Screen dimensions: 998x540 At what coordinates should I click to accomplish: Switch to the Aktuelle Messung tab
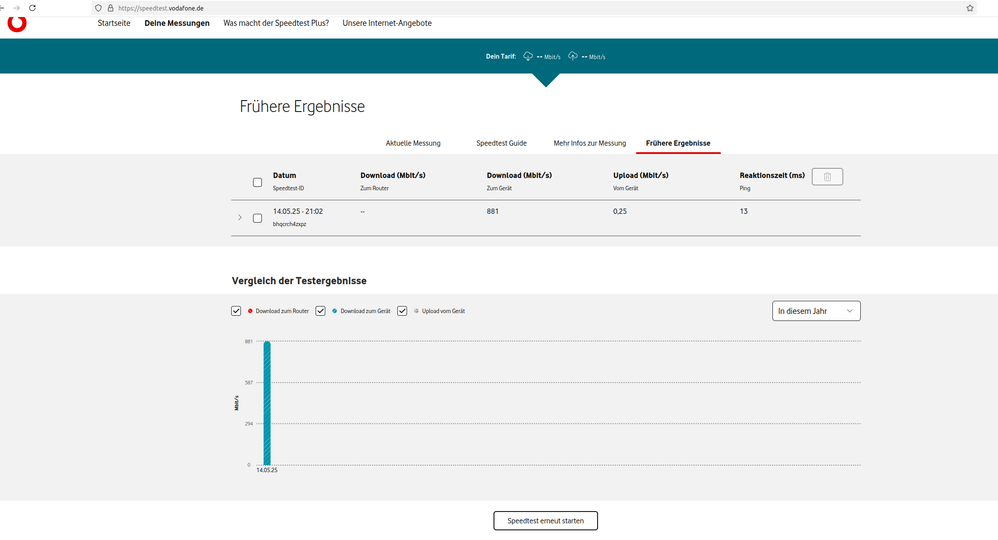tap(413, 143)
